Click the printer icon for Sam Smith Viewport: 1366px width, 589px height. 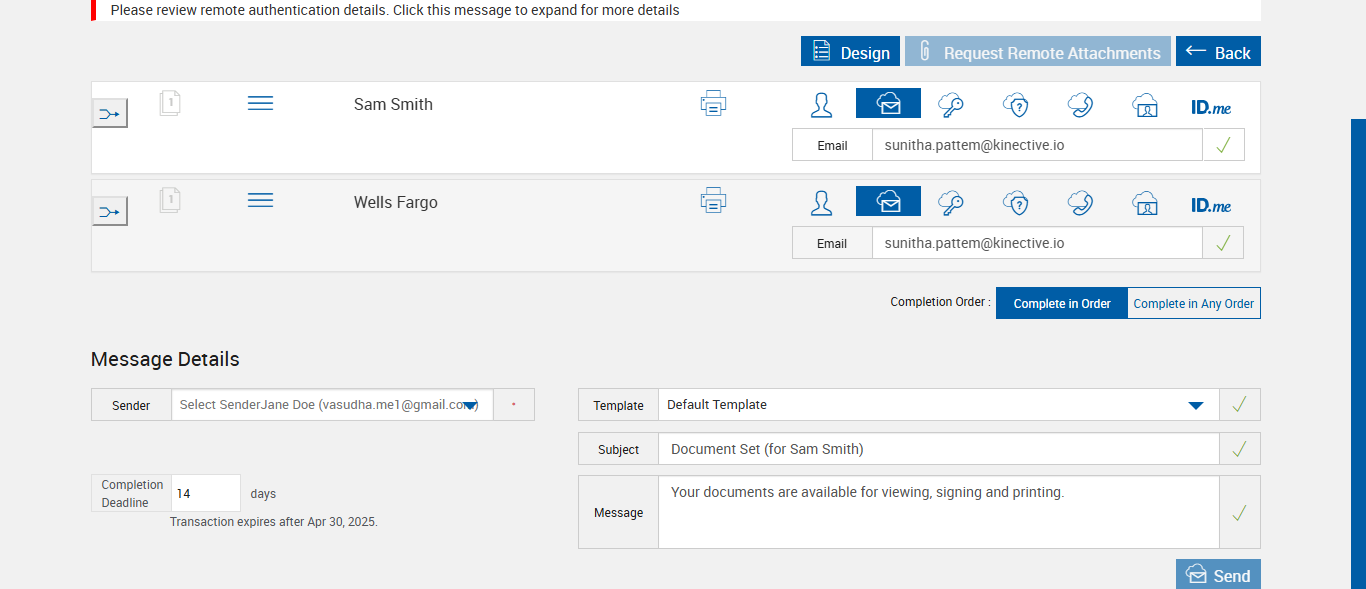(713, 104)
